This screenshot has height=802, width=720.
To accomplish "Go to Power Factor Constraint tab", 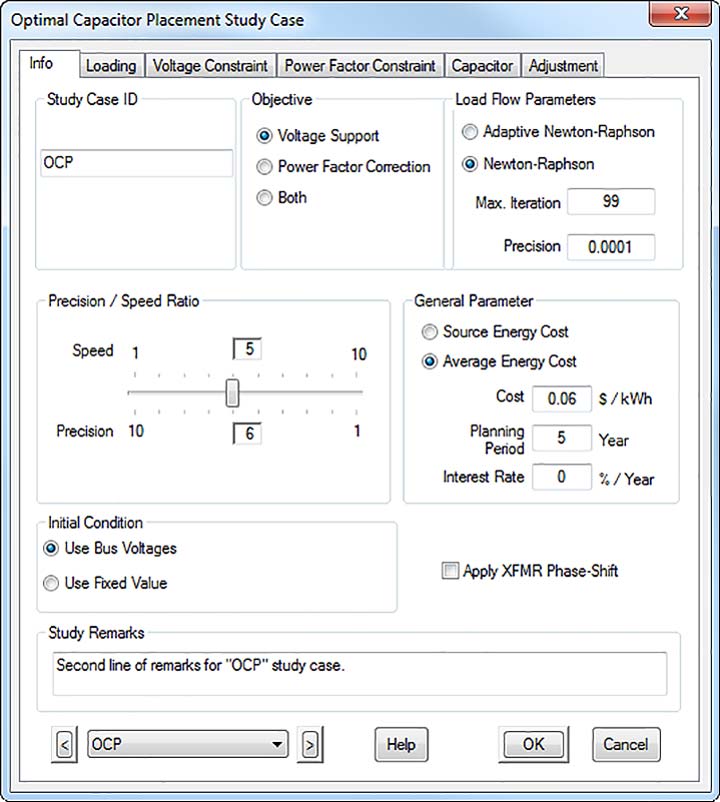I will pos(360,66).
